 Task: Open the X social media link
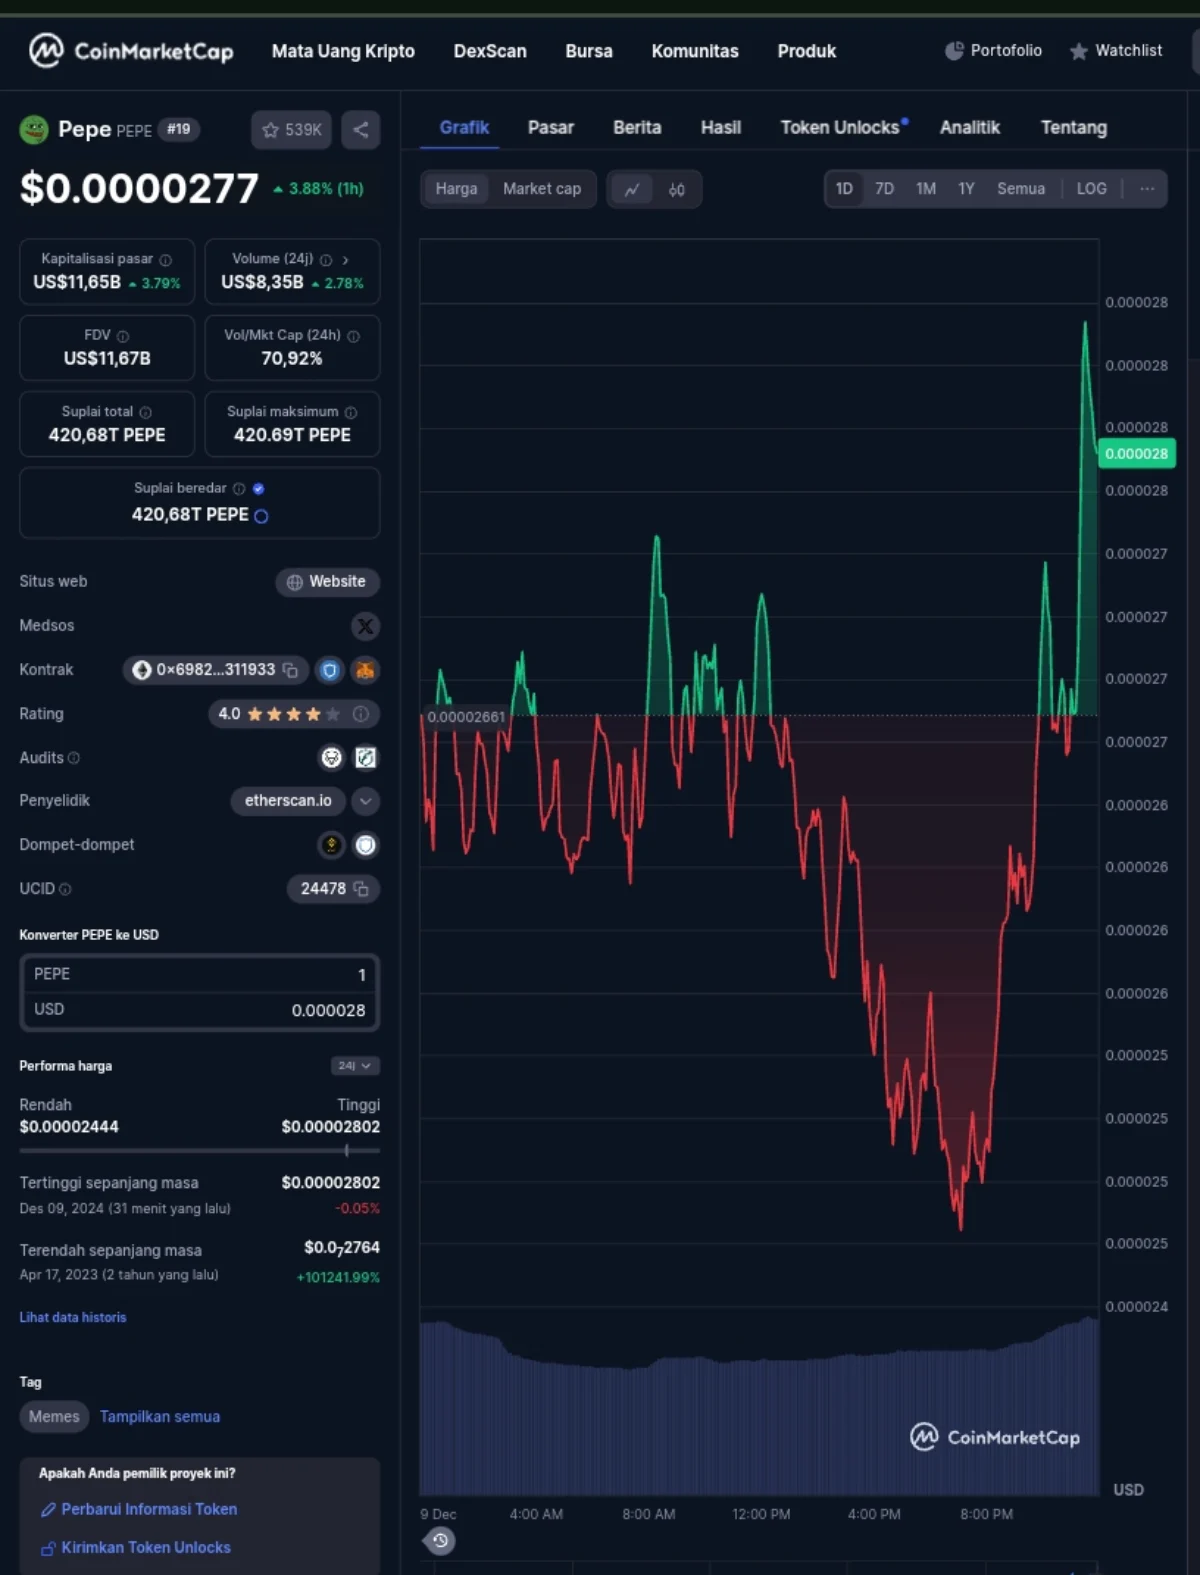point(366,626)
